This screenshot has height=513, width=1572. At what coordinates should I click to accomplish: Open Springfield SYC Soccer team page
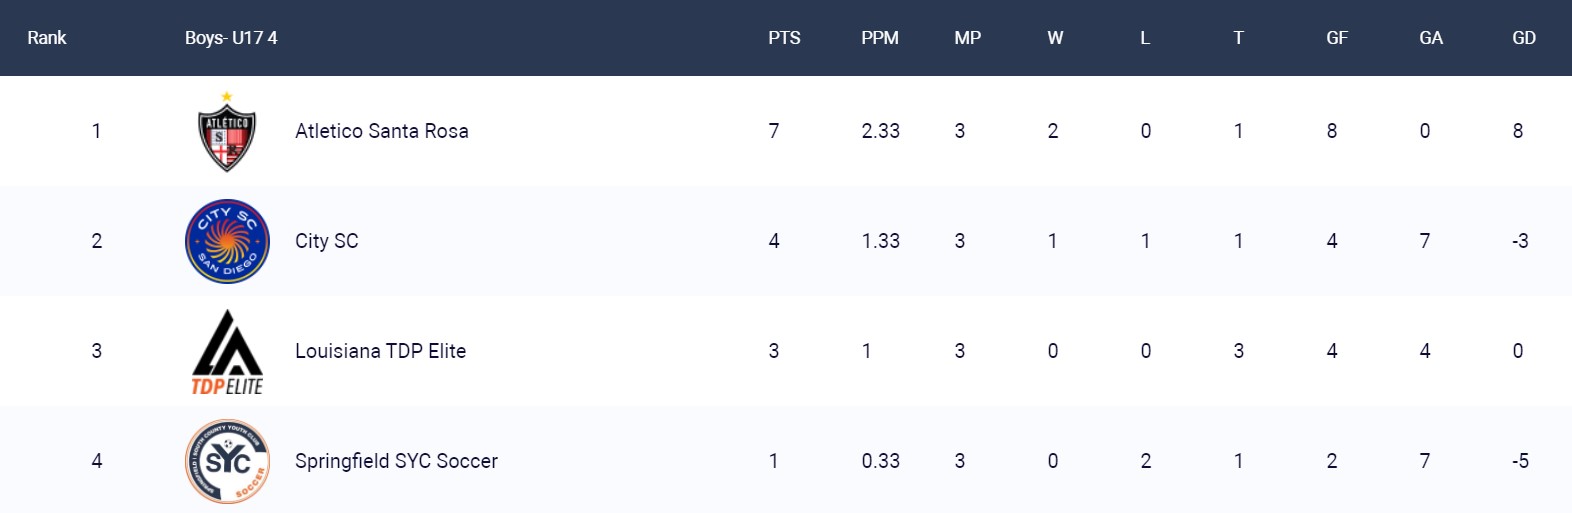tap(396, 461)
